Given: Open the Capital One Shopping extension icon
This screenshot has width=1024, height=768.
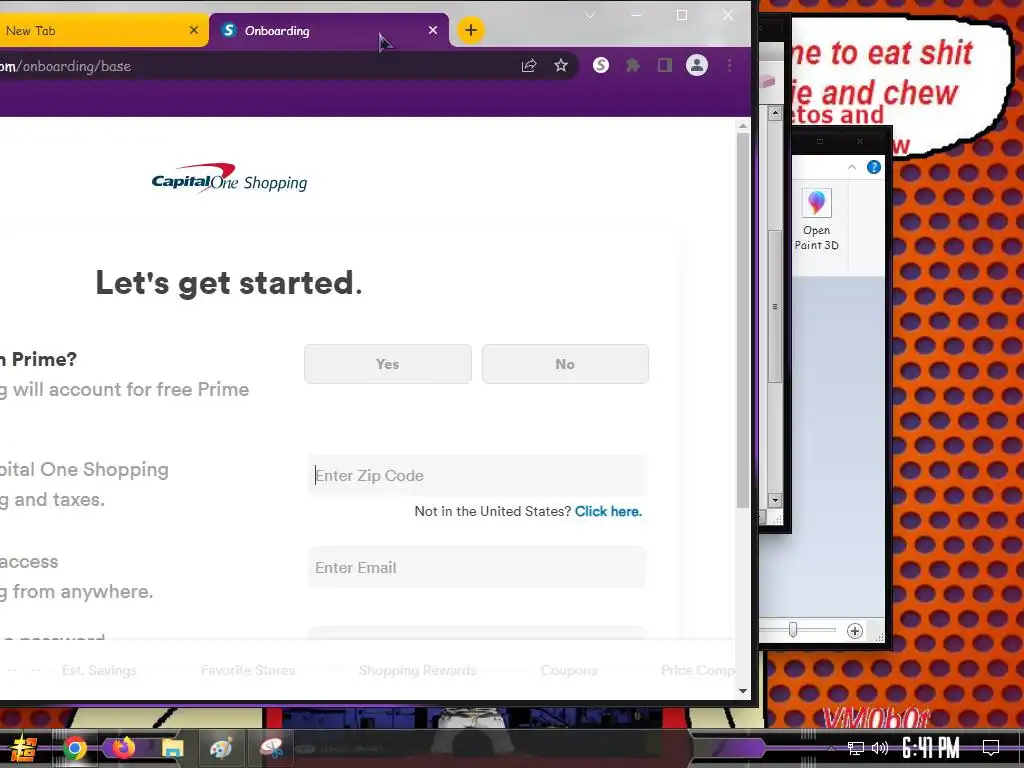Looking at the screenshot, I should coord(601,65).
